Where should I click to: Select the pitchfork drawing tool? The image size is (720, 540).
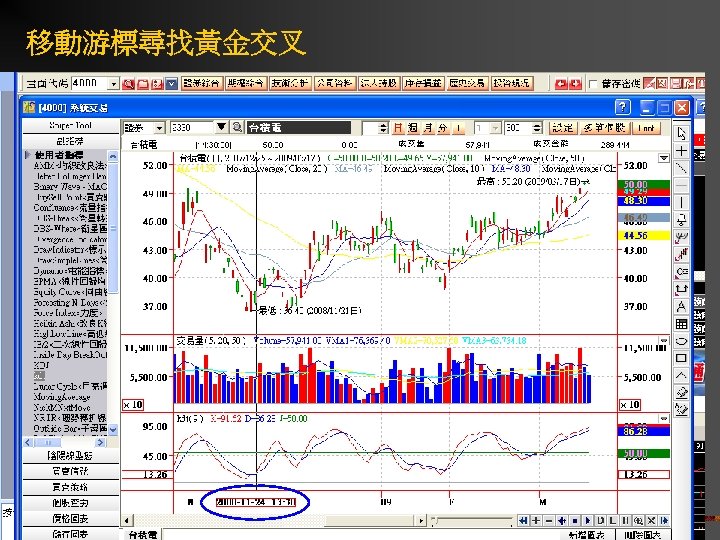[x=681, y=237]
